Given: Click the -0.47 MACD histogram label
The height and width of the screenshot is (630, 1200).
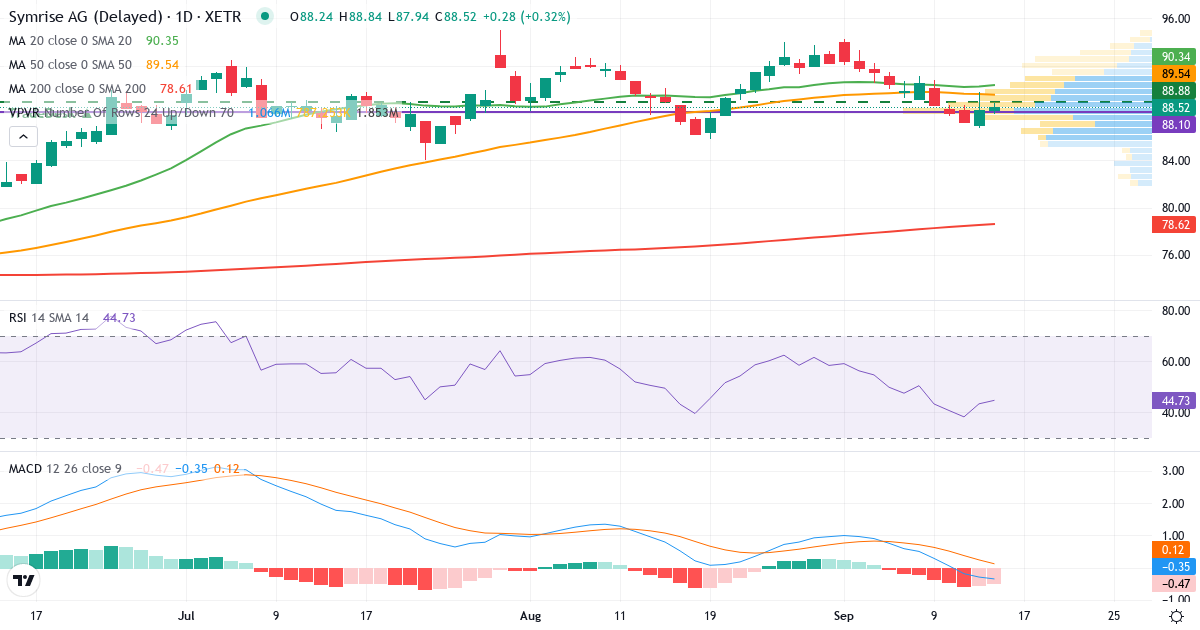Looking at the screenshot, I should point(1174,583).
